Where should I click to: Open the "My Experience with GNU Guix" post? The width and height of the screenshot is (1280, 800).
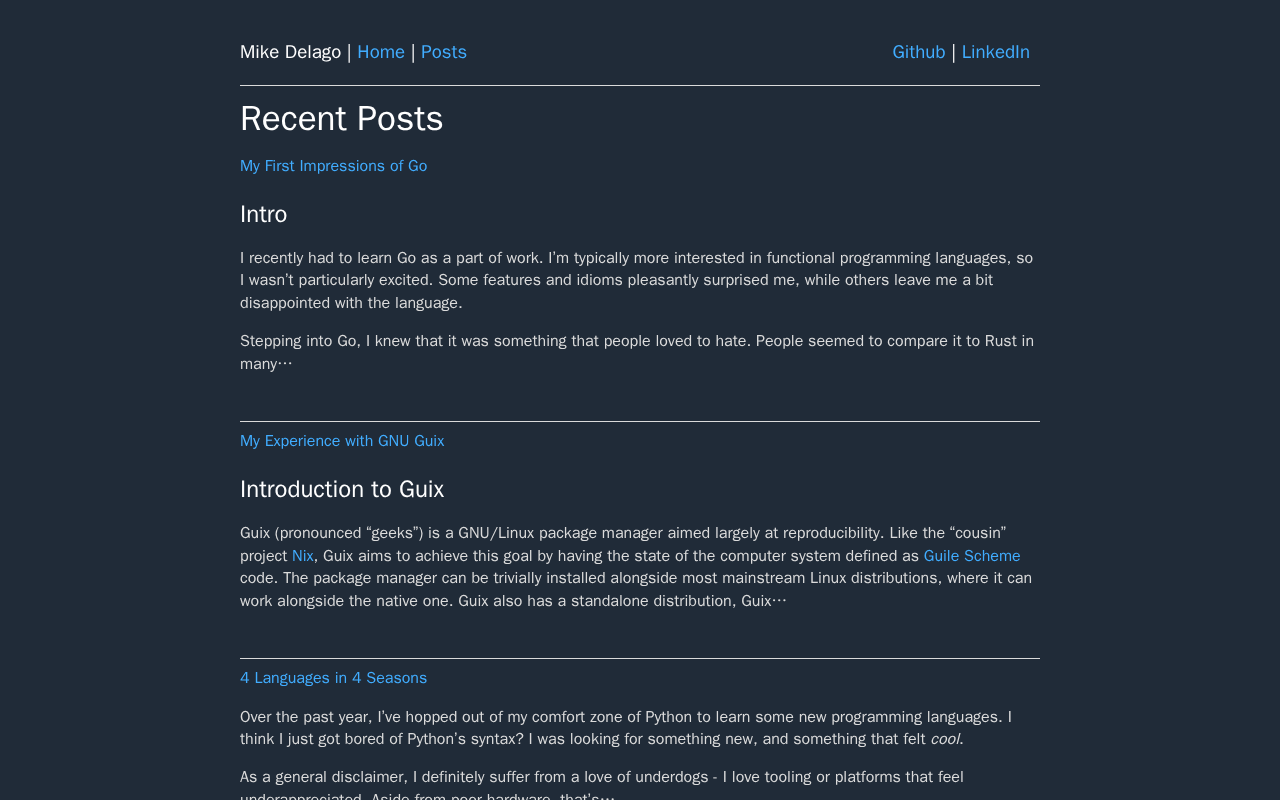point(342,441)
